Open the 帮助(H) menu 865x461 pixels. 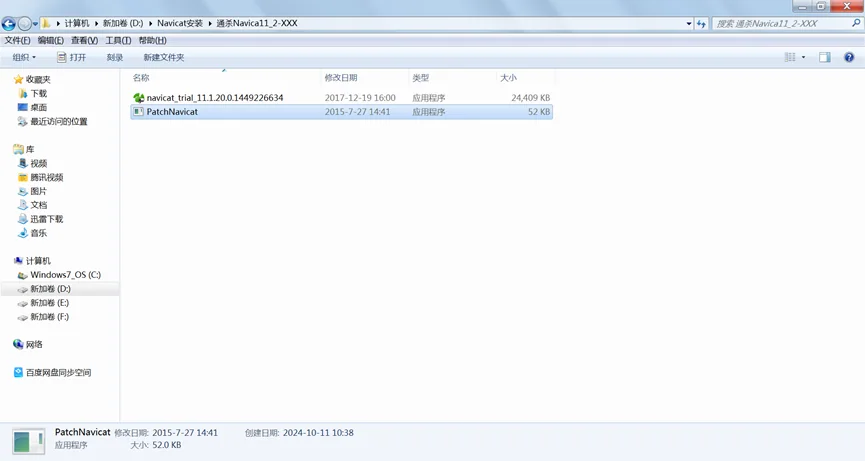pyautogui.click(x=152, y=40)
